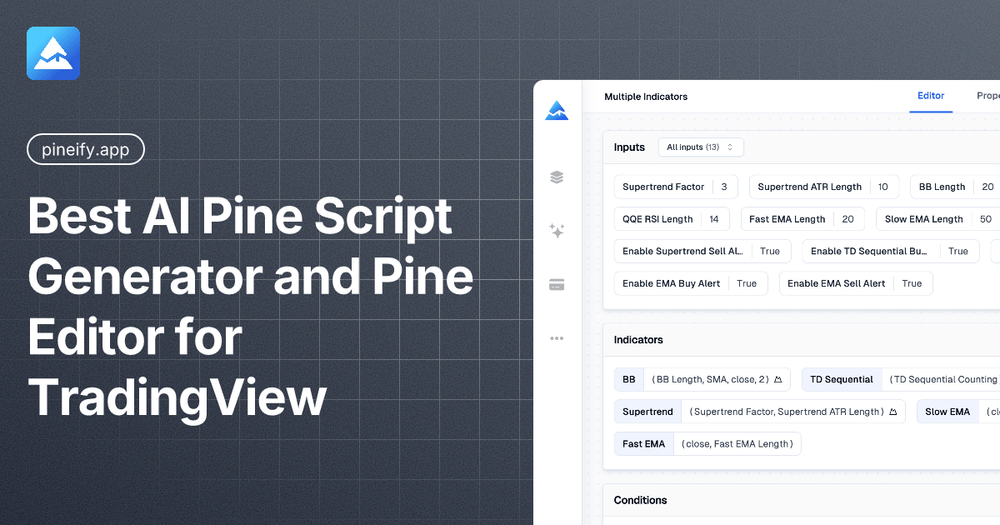Screen dimensions: 1000x525
Task: Switch to the Editor tab
Action: 930,96
